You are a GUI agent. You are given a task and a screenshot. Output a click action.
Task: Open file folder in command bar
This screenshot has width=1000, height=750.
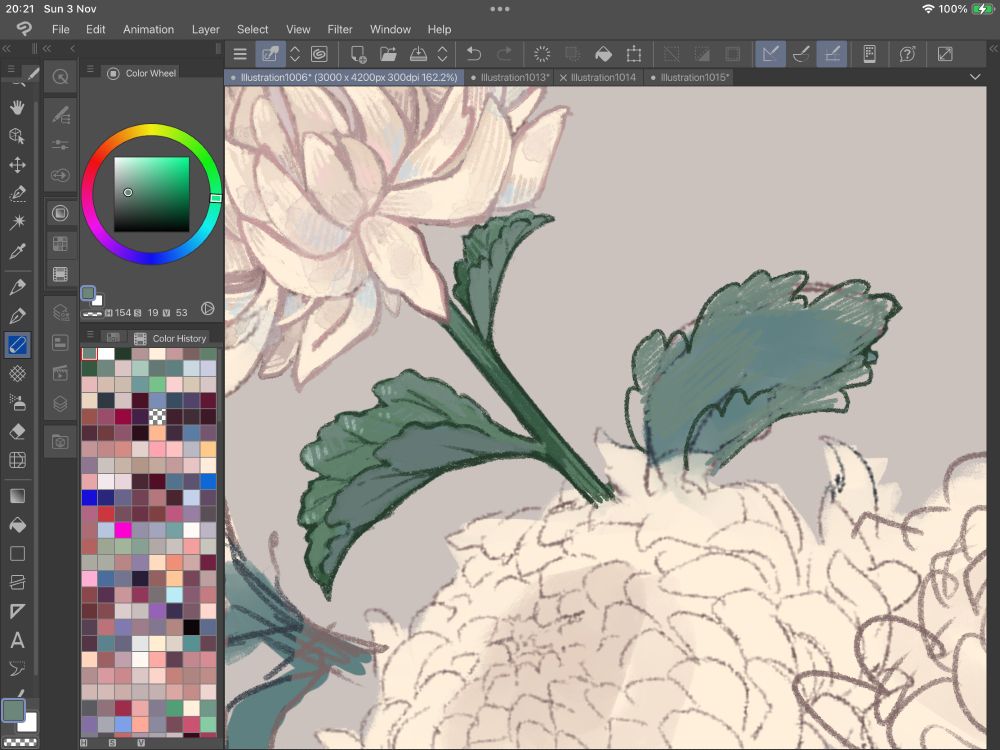[x=388, y=54]
